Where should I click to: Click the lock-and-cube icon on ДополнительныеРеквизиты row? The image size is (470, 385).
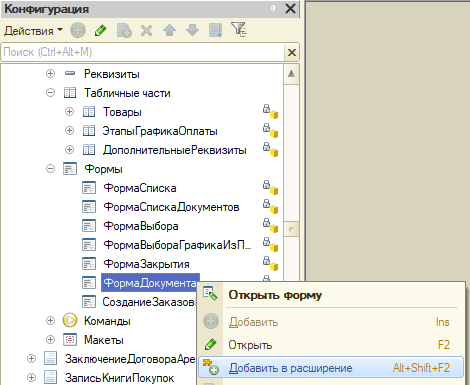(270, 149)
